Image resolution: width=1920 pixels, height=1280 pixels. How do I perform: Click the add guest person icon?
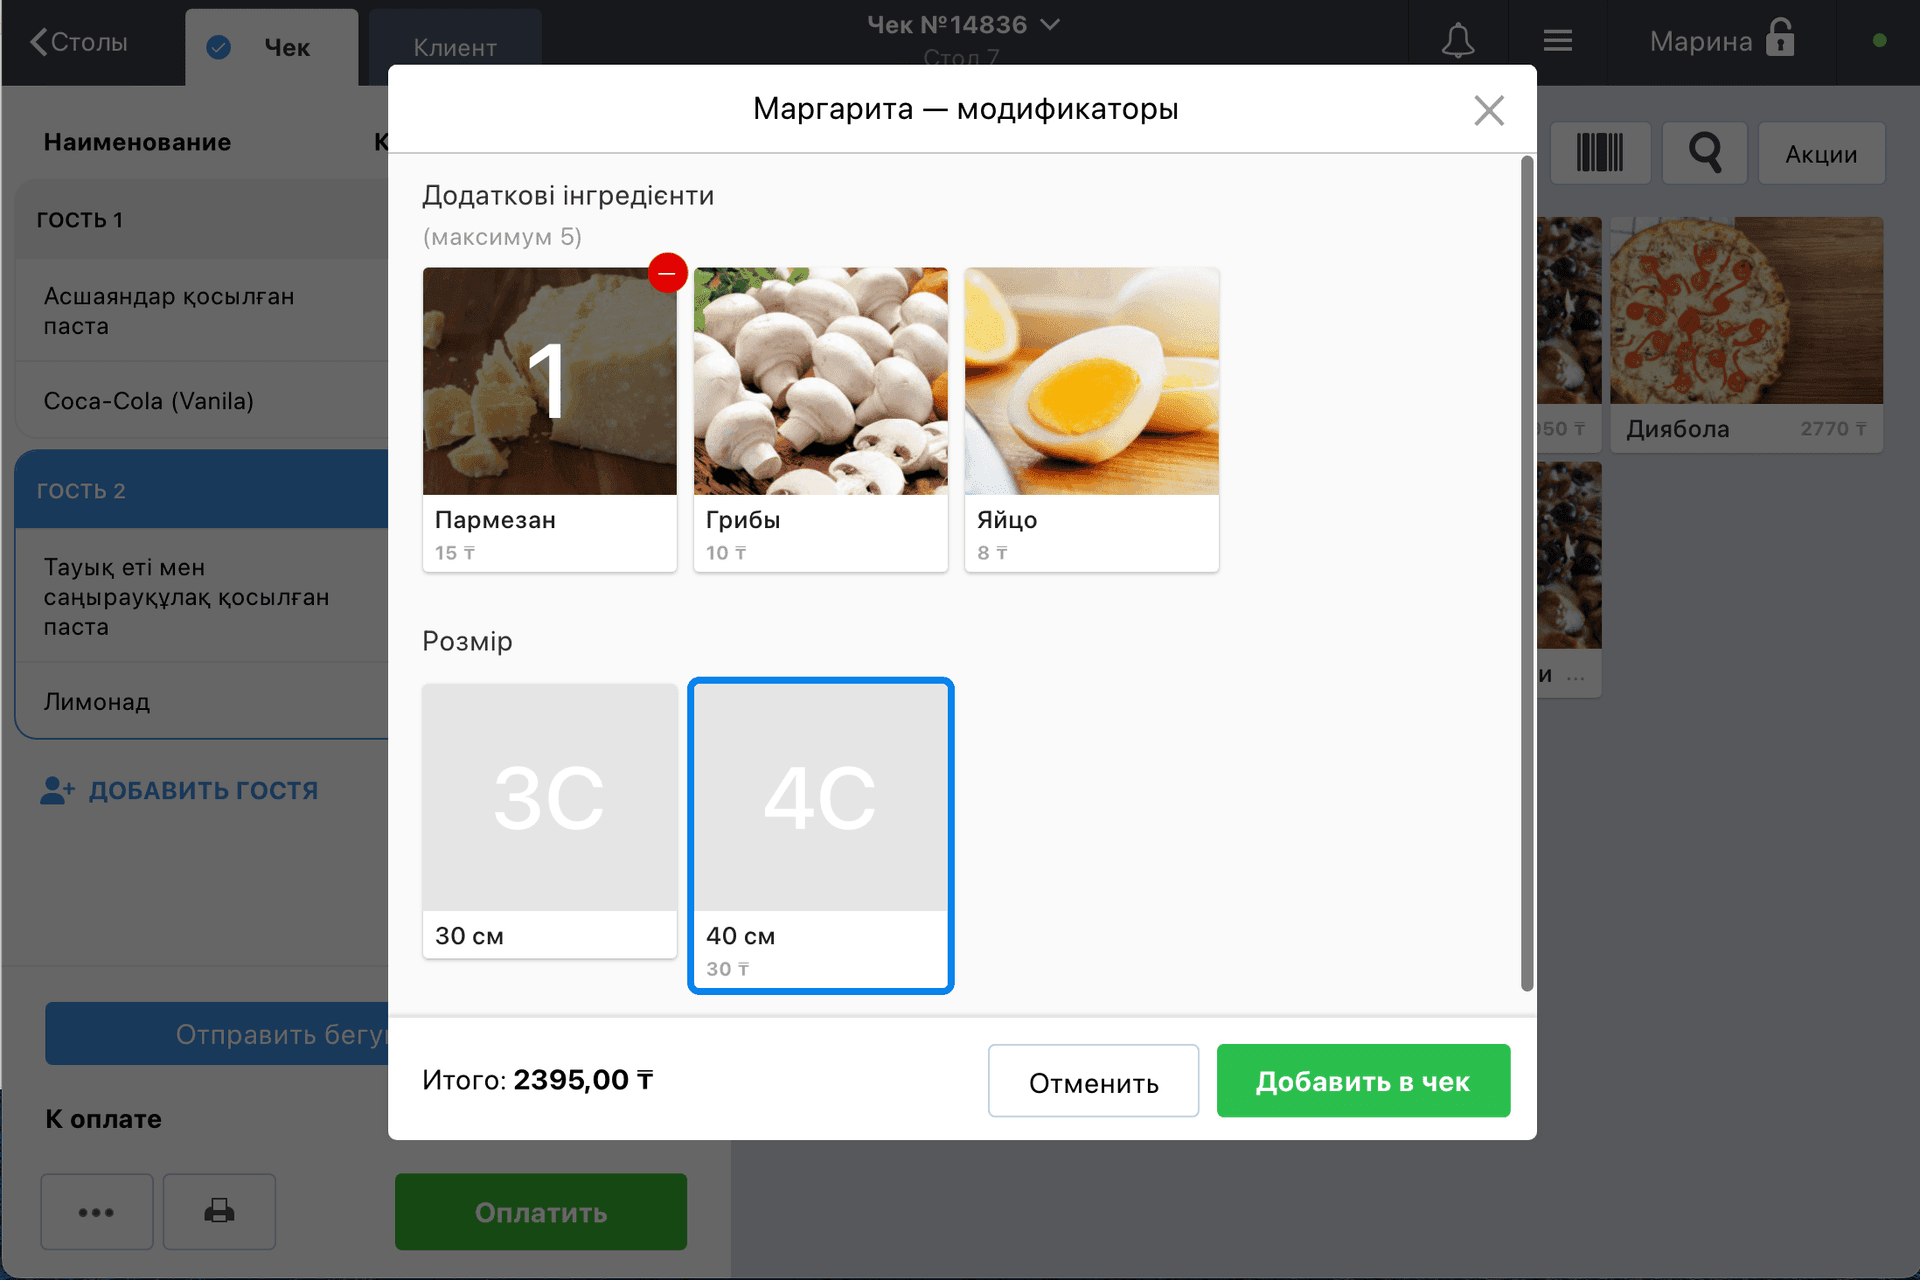coord(57,790)
